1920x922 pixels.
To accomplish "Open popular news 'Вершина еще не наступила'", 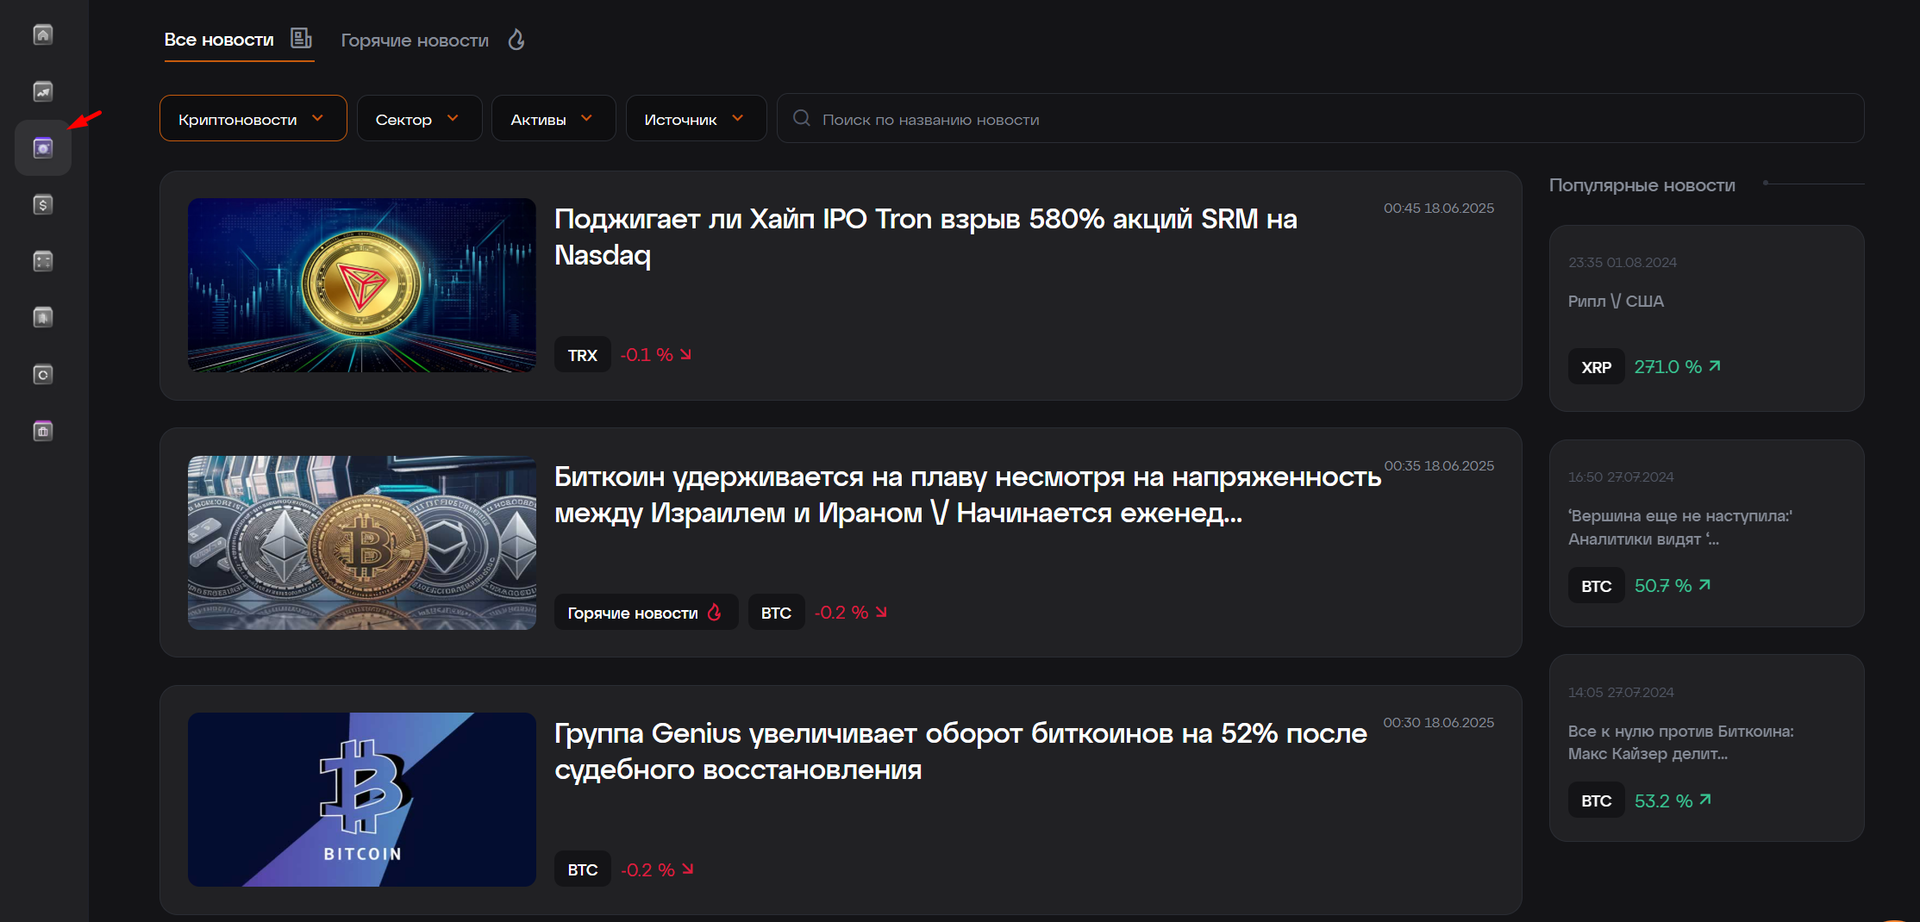I will point(1680,527).
